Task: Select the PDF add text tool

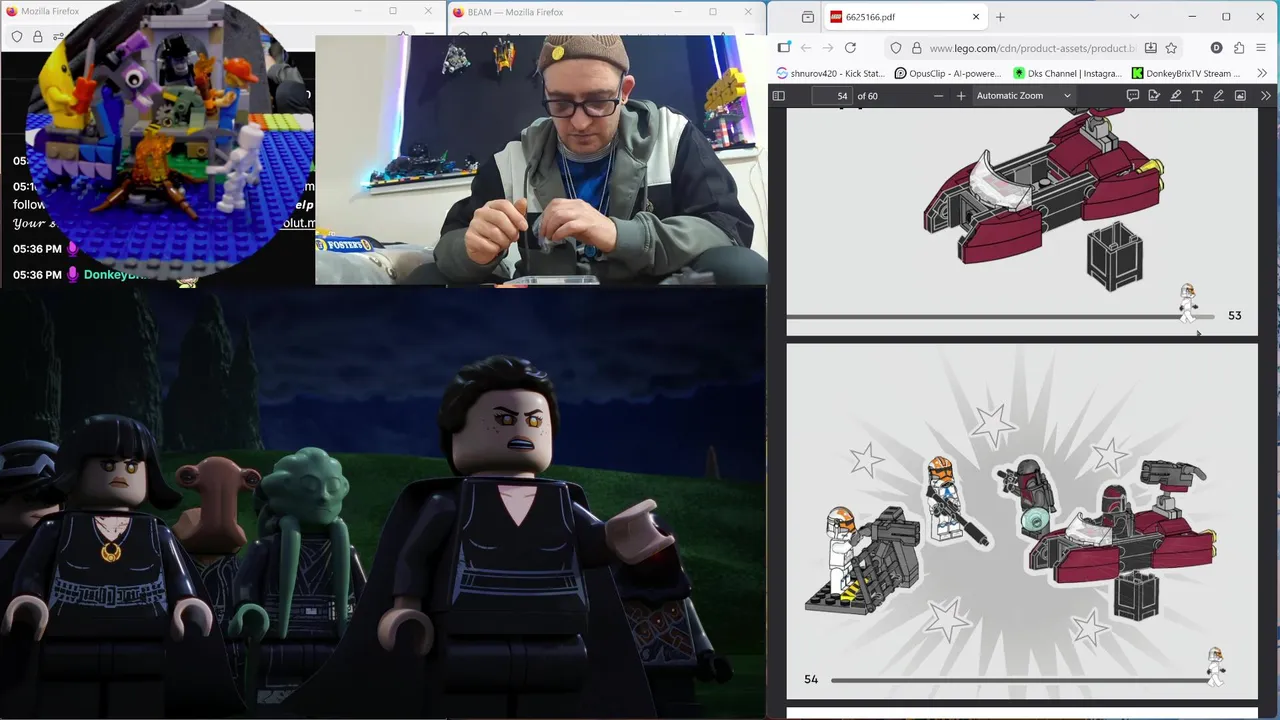Action: 1197,96
